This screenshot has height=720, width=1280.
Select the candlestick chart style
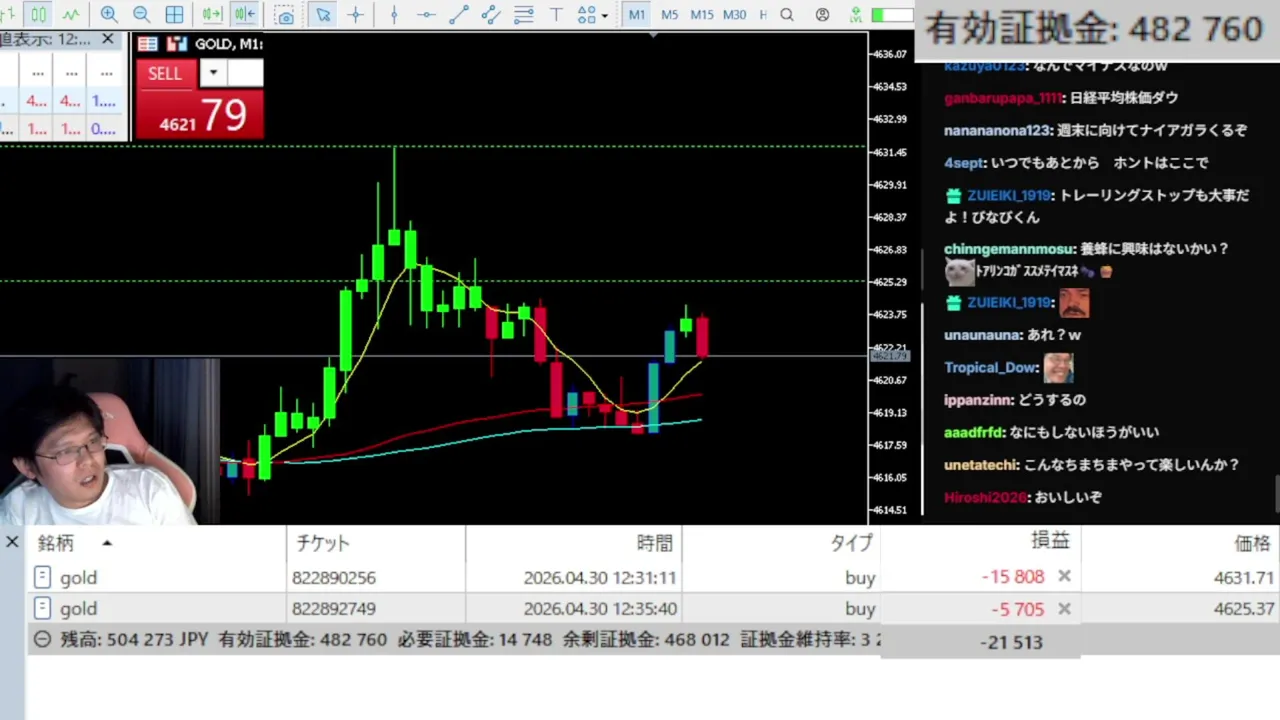click(x=38, y=14)
